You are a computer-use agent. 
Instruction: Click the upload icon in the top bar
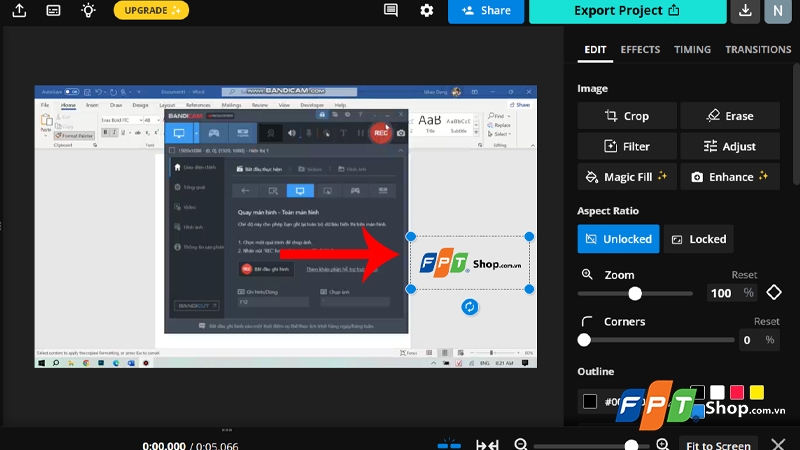point(19,10)
